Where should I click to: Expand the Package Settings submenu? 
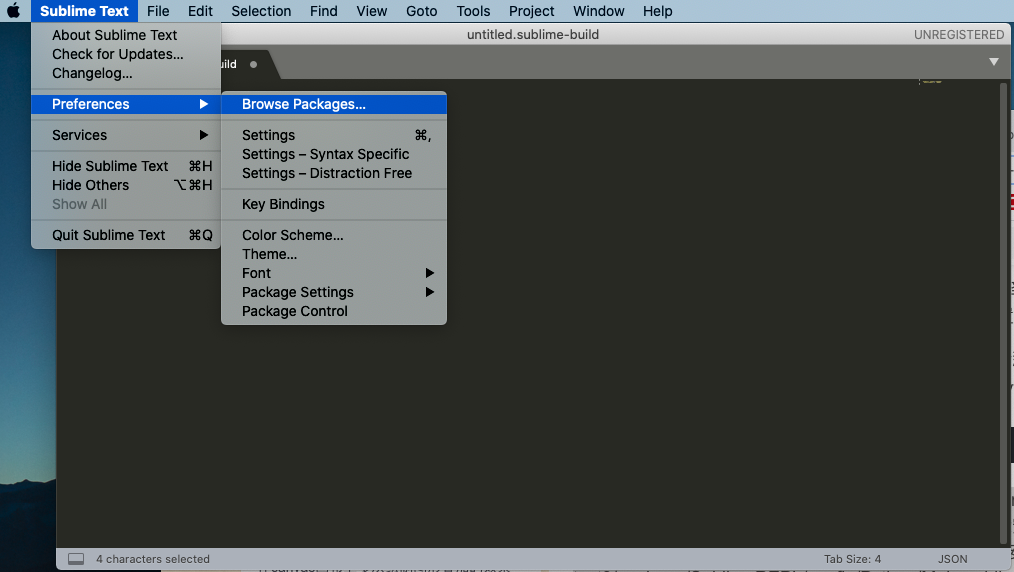(x=334, y=292)
